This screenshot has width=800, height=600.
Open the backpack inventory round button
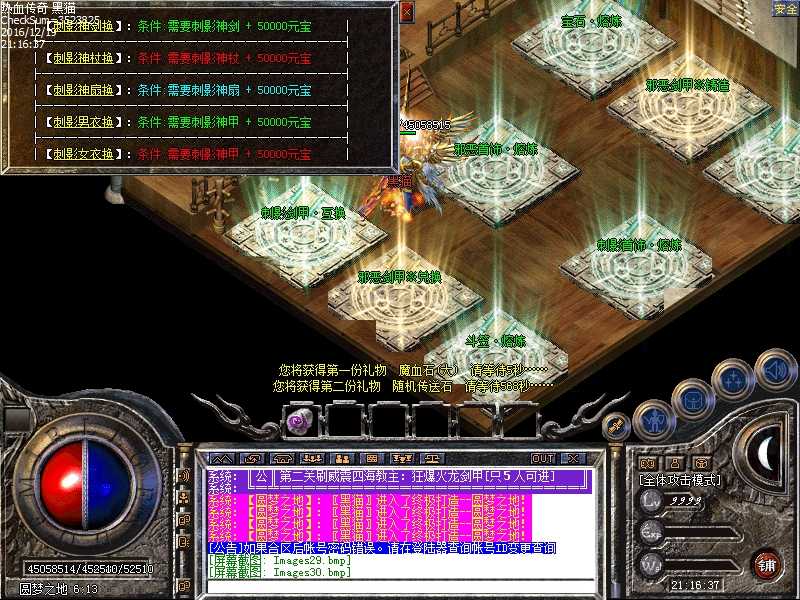point(692,401)
